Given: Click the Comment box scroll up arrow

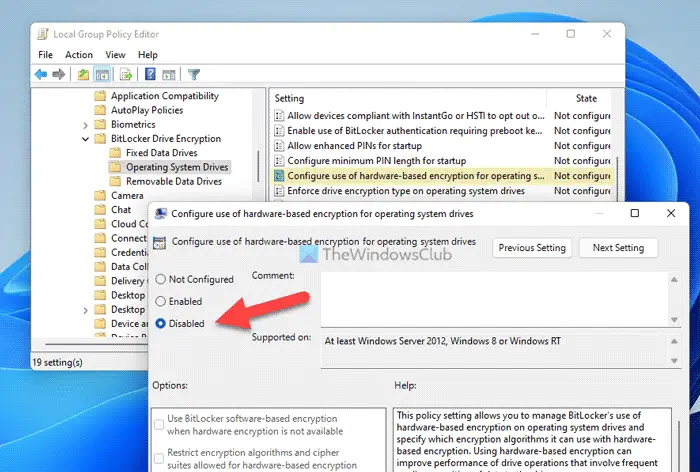Looking at the screenshot, I should pos(674,280).
